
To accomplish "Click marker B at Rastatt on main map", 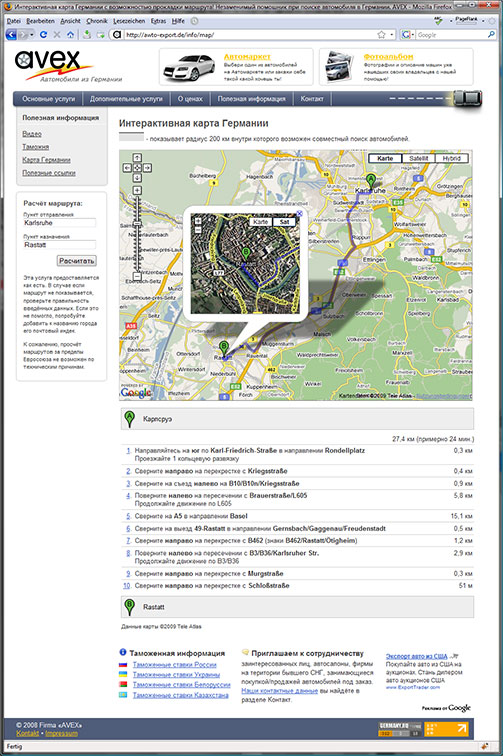I will click(223, 348).
